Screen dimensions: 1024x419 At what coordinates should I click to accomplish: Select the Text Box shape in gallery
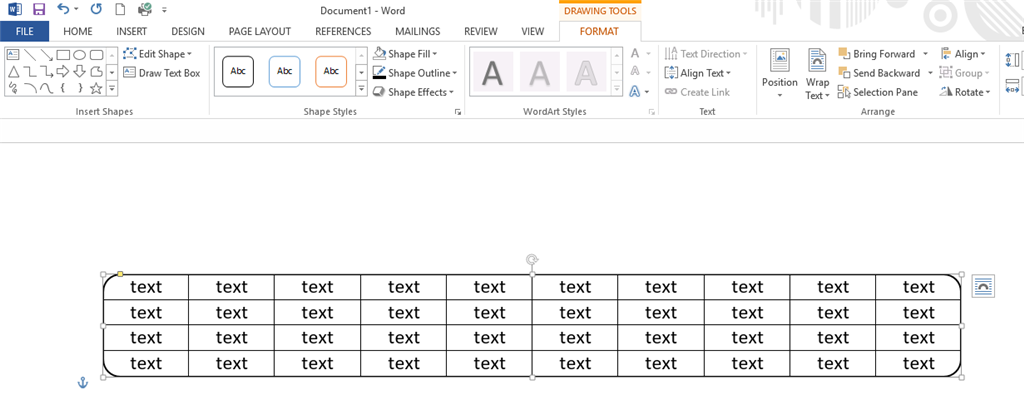(x=12, y=55)
